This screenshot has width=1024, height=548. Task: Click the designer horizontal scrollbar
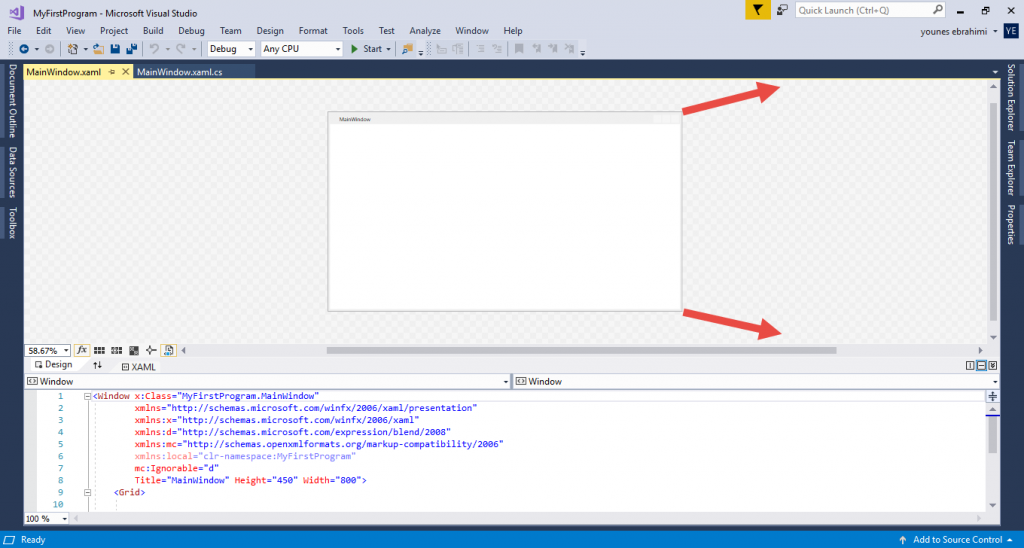[580, 351]
